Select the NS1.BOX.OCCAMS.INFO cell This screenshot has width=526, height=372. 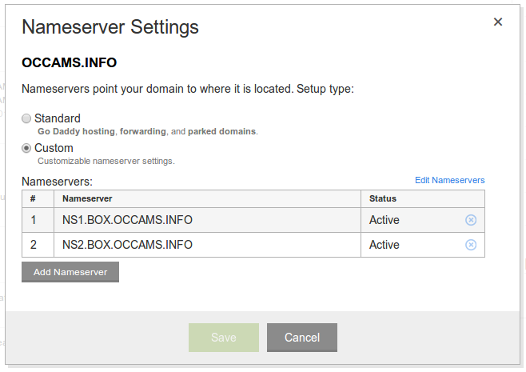(x=207, y=220)
